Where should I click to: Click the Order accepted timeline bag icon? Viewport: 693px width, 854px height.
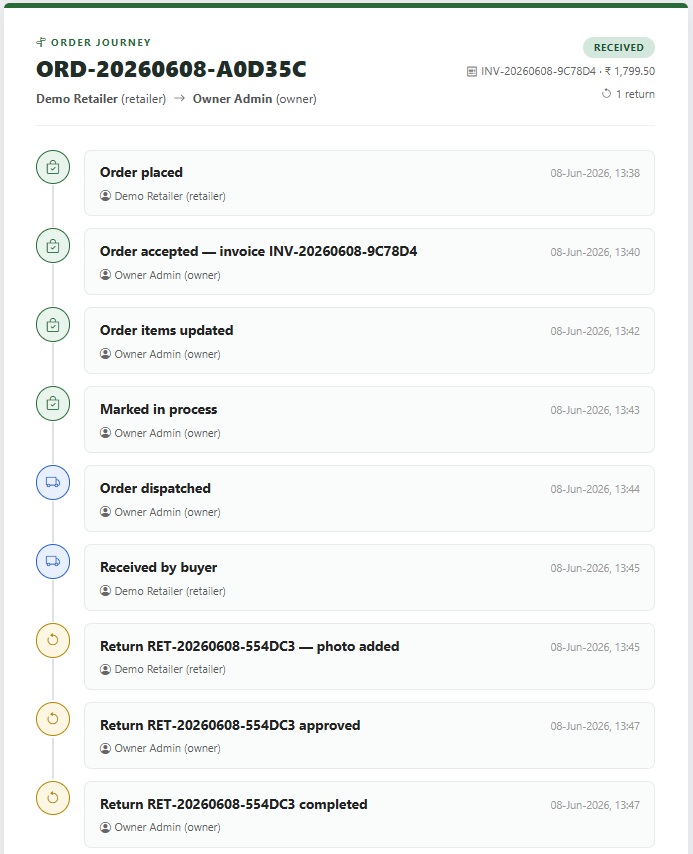[x=53, y=246]
